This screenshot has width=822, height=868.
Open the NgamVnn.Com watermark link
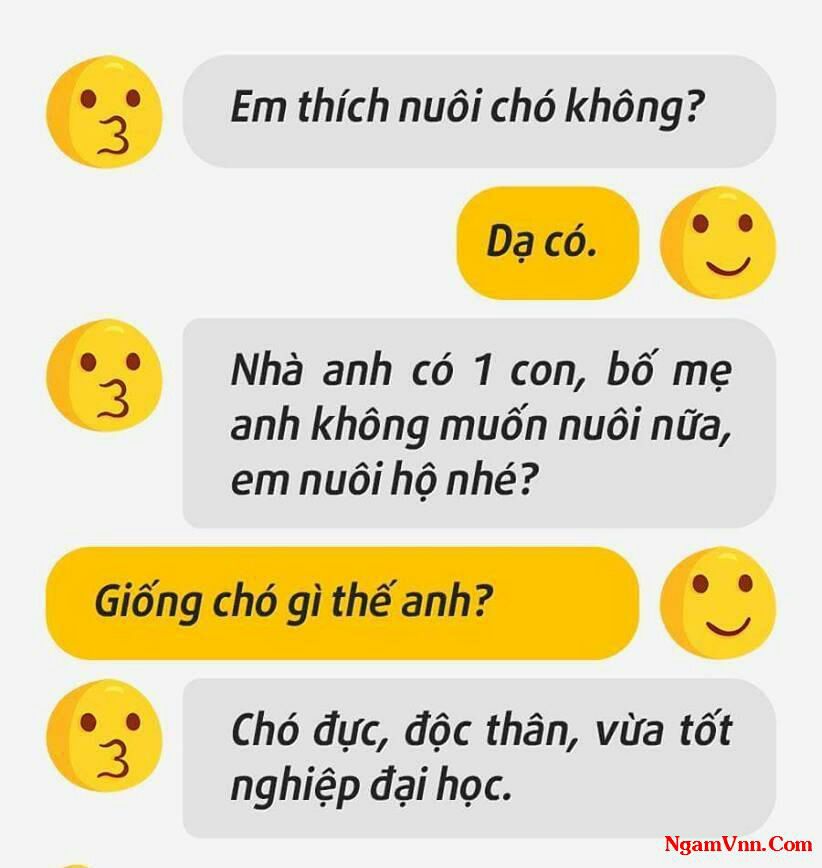click(738, 844)
